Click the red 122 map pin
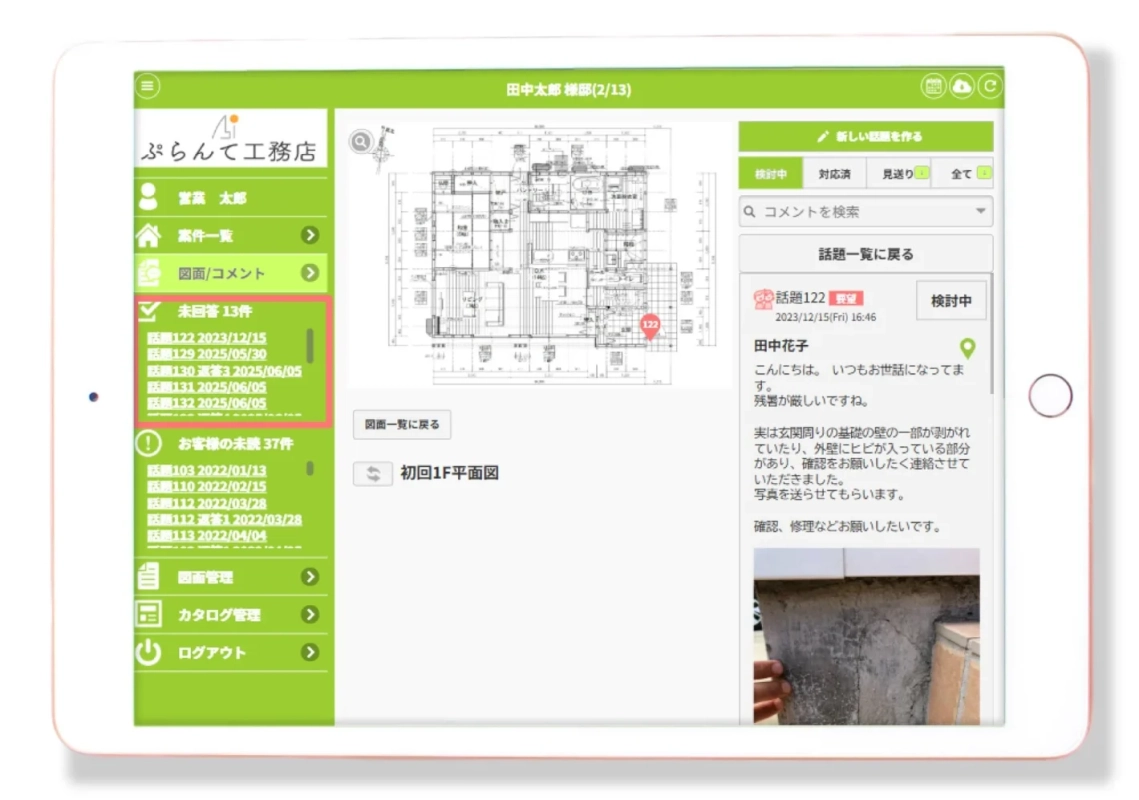 pyautogui.click(x=650, y=328)
